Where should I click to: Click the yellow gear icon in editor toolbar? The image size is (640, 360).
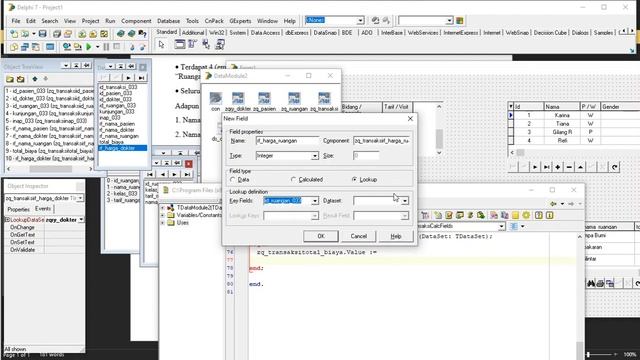click(526, 215)
